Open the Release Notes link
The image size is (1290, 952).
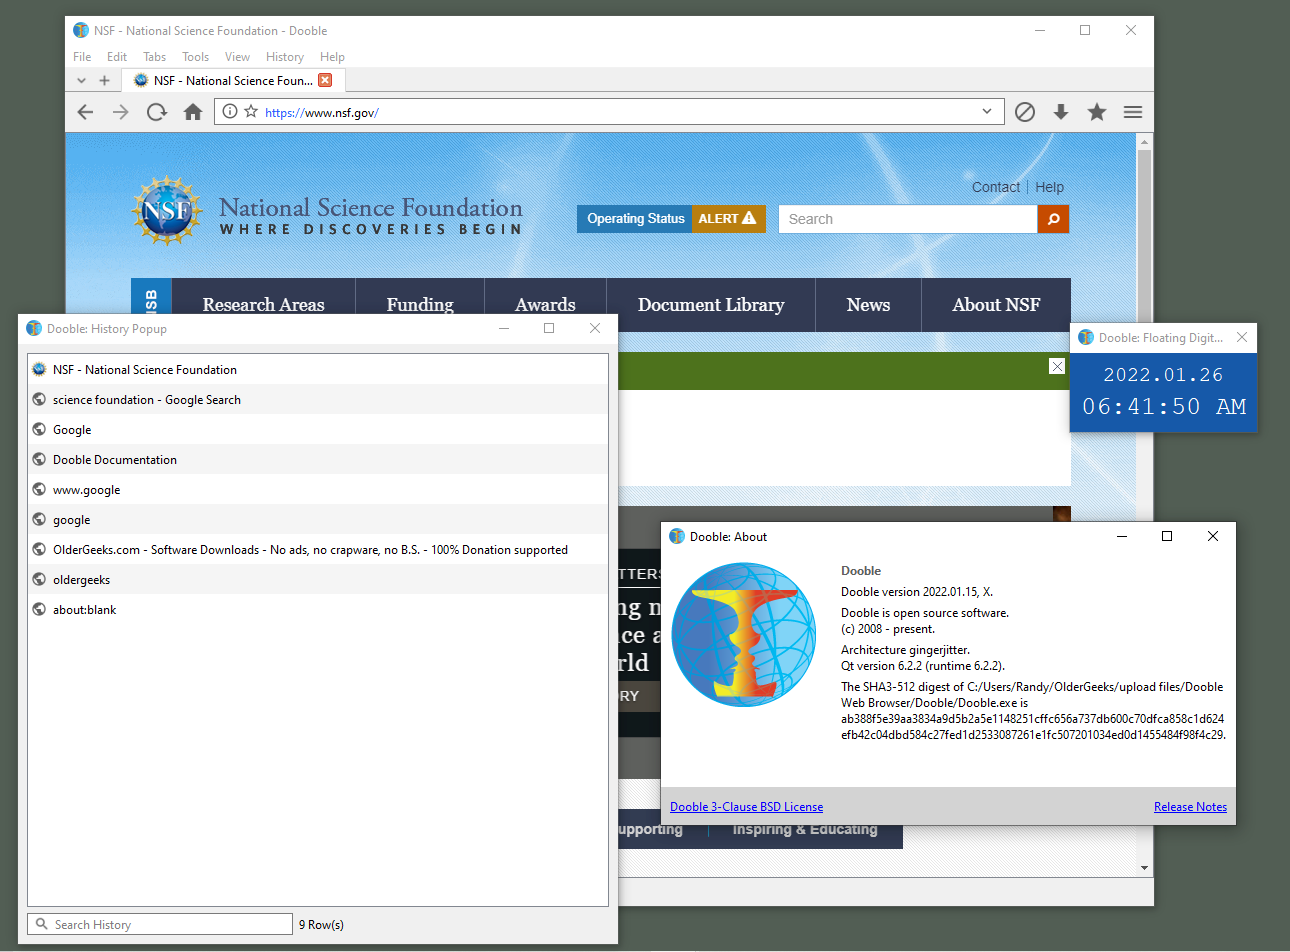[1190, 807]
